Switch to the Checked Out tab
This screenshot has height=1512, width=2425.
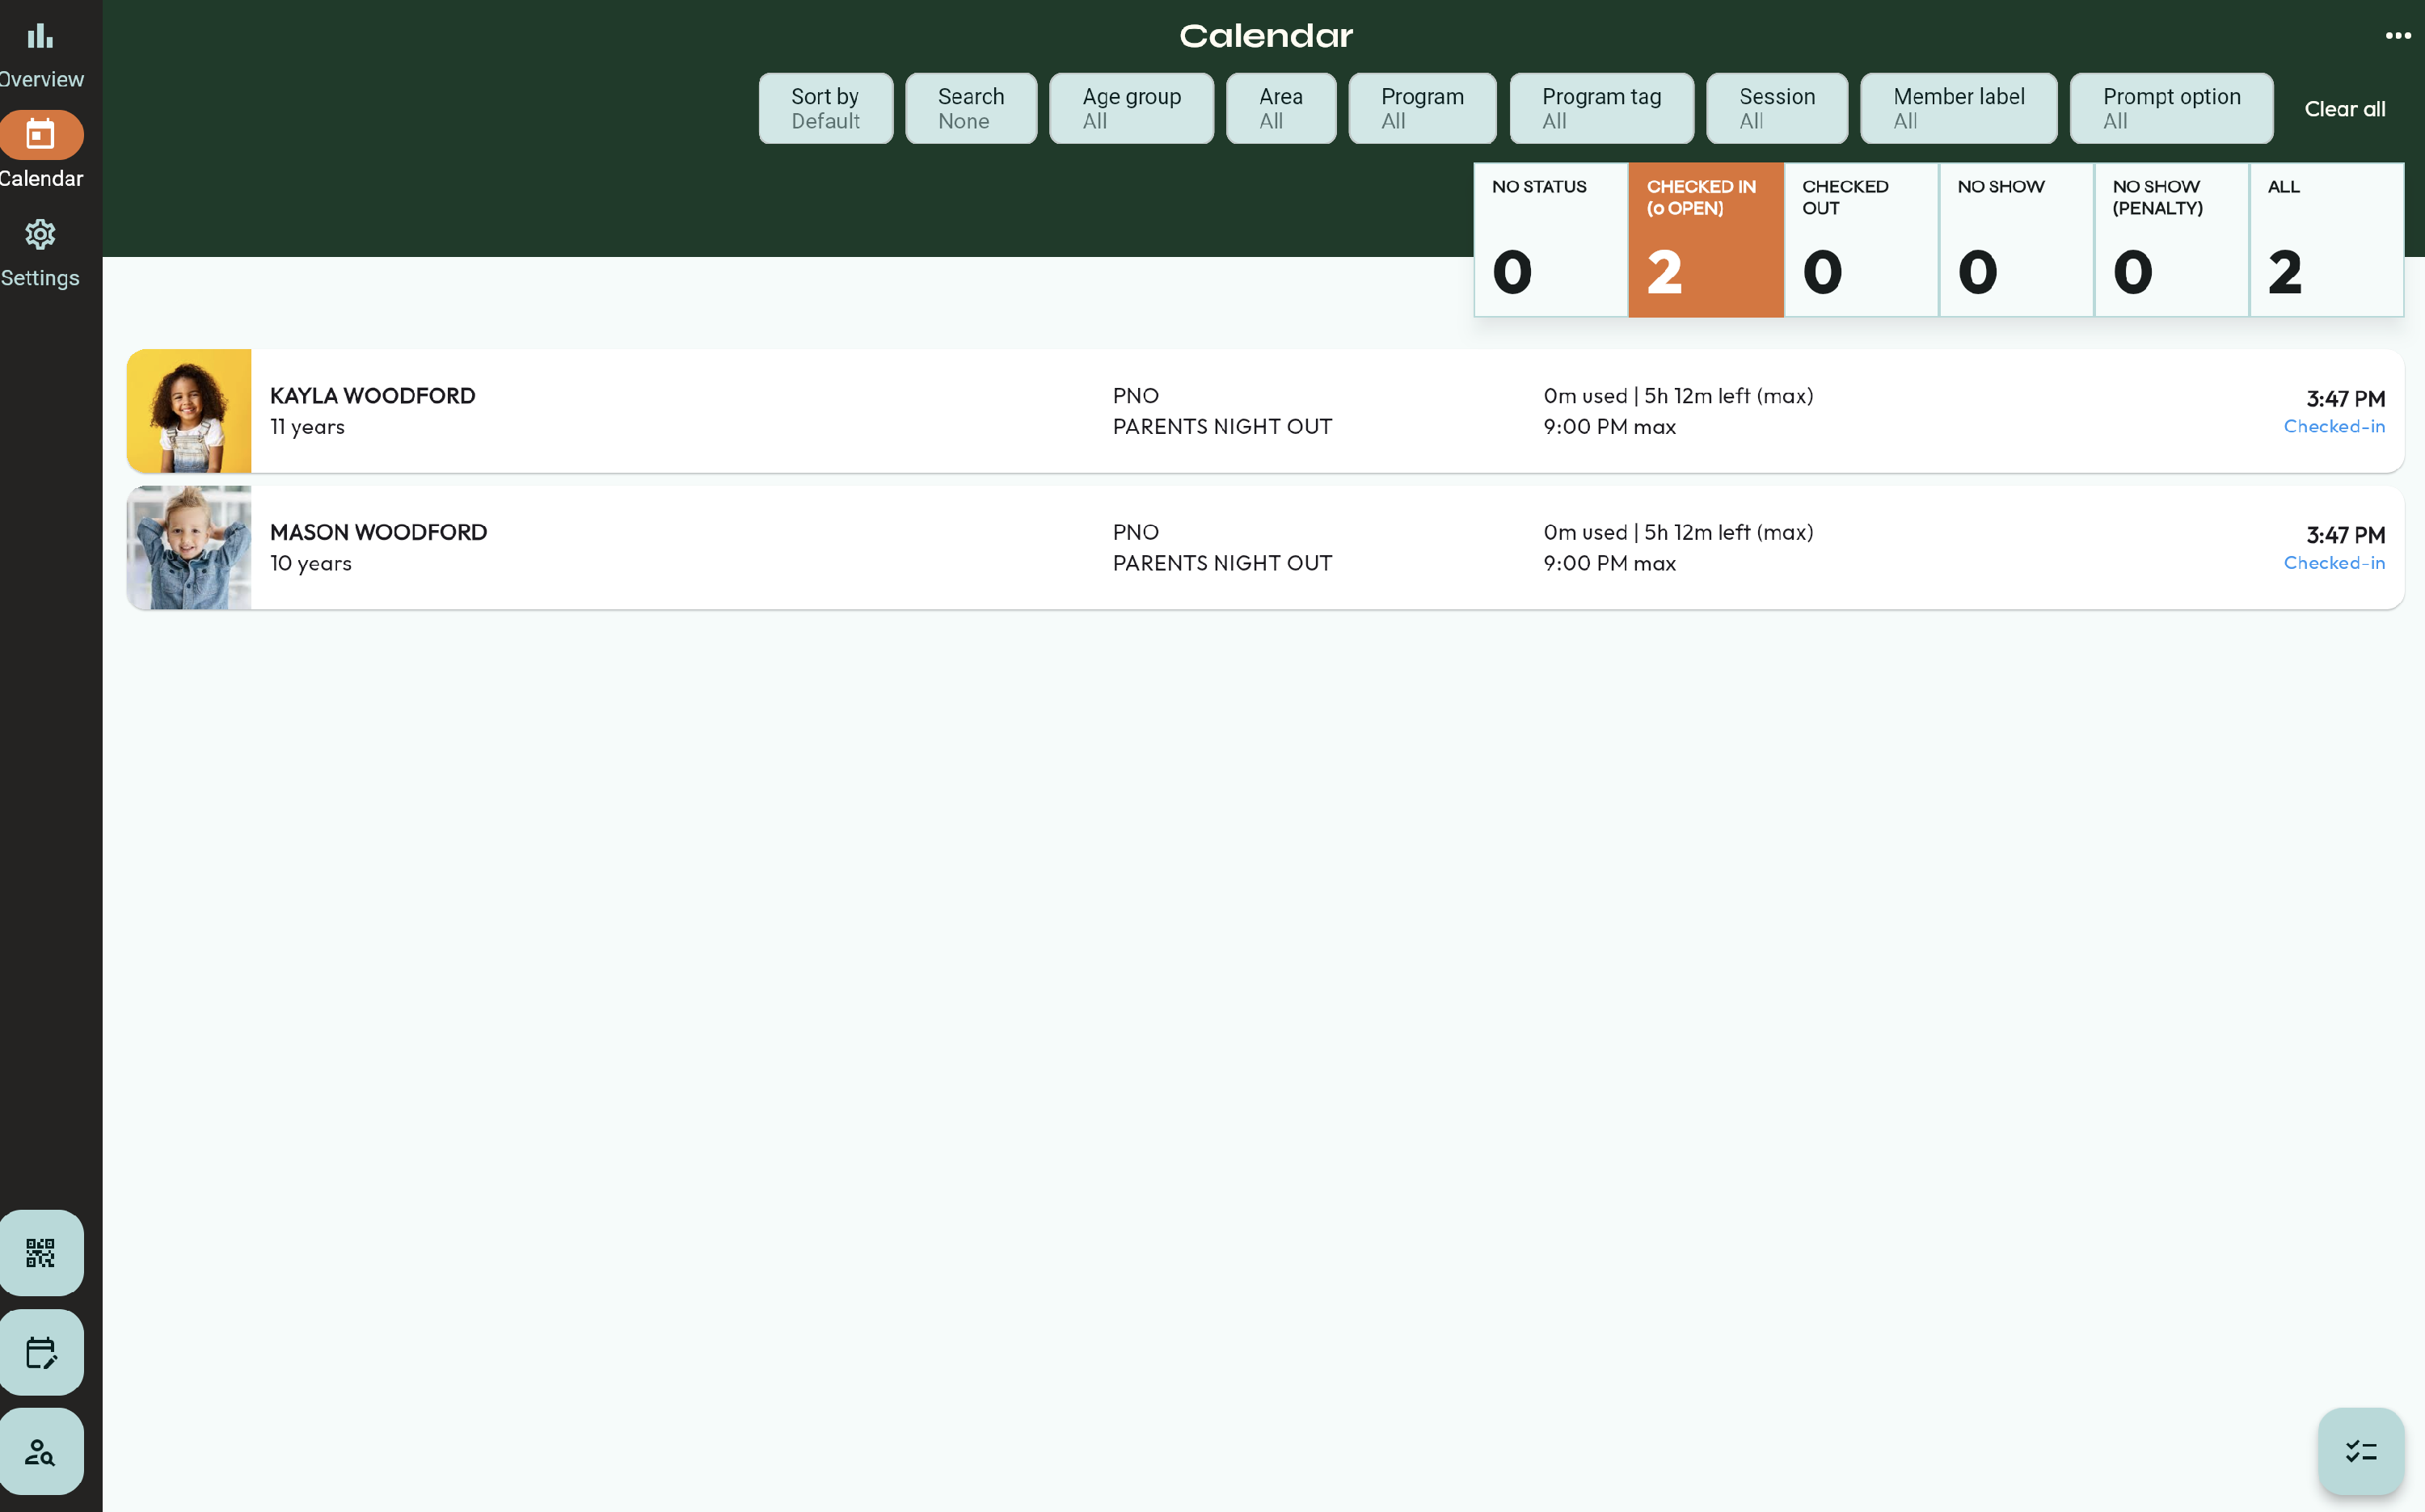1860,240
